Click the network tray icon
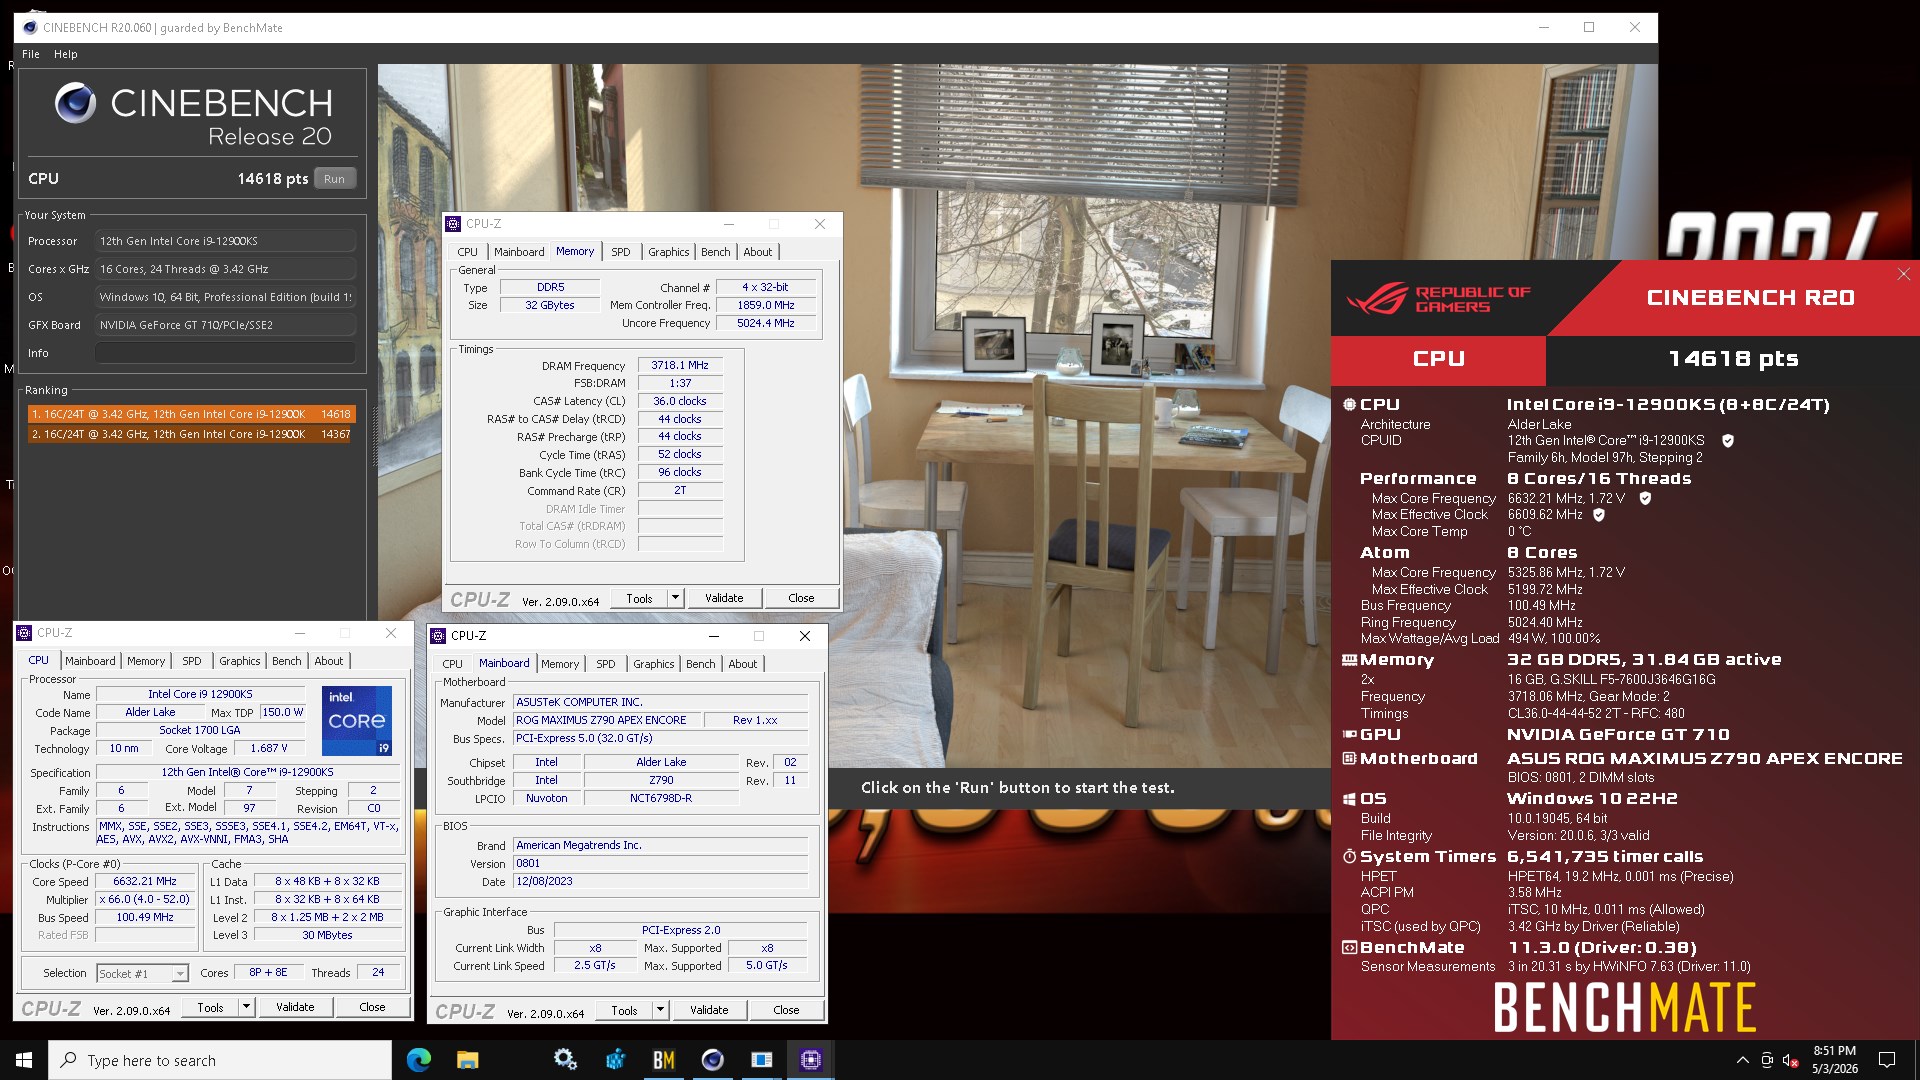This screenshot has width=1920, height=1080. [1767, 1060]
